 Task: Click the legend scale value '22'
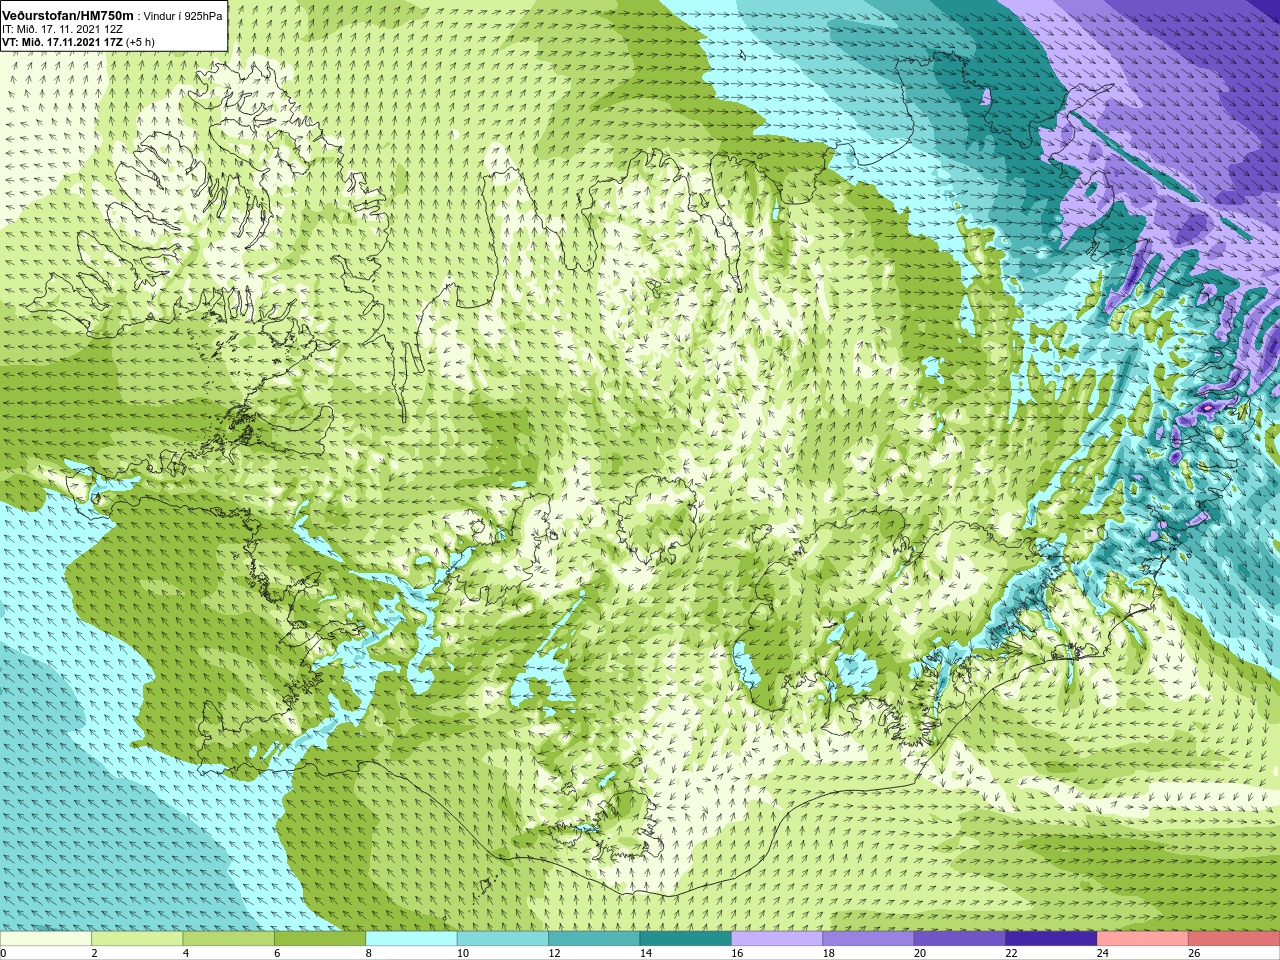point(1011,953)
